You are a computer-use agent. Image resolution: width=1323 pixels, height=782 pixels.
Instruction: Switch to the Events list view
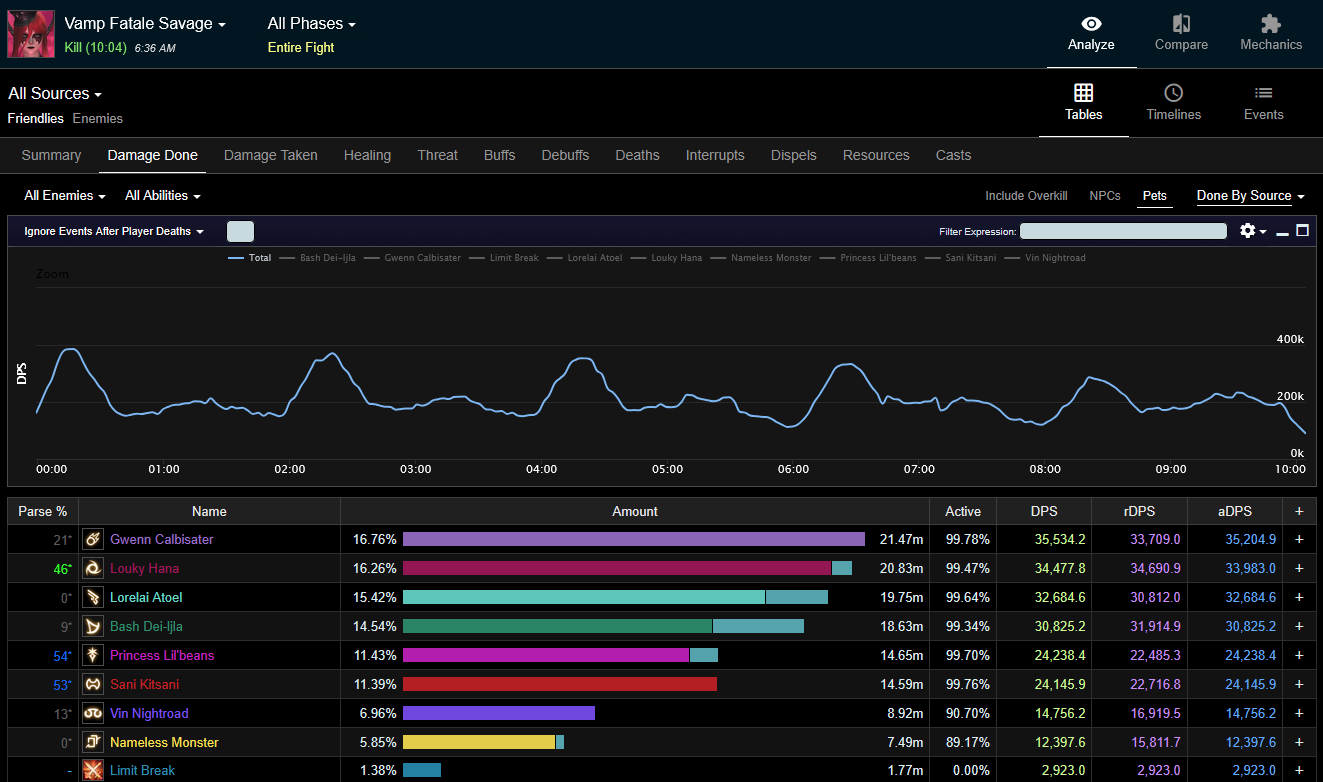tap(1264, 103)
